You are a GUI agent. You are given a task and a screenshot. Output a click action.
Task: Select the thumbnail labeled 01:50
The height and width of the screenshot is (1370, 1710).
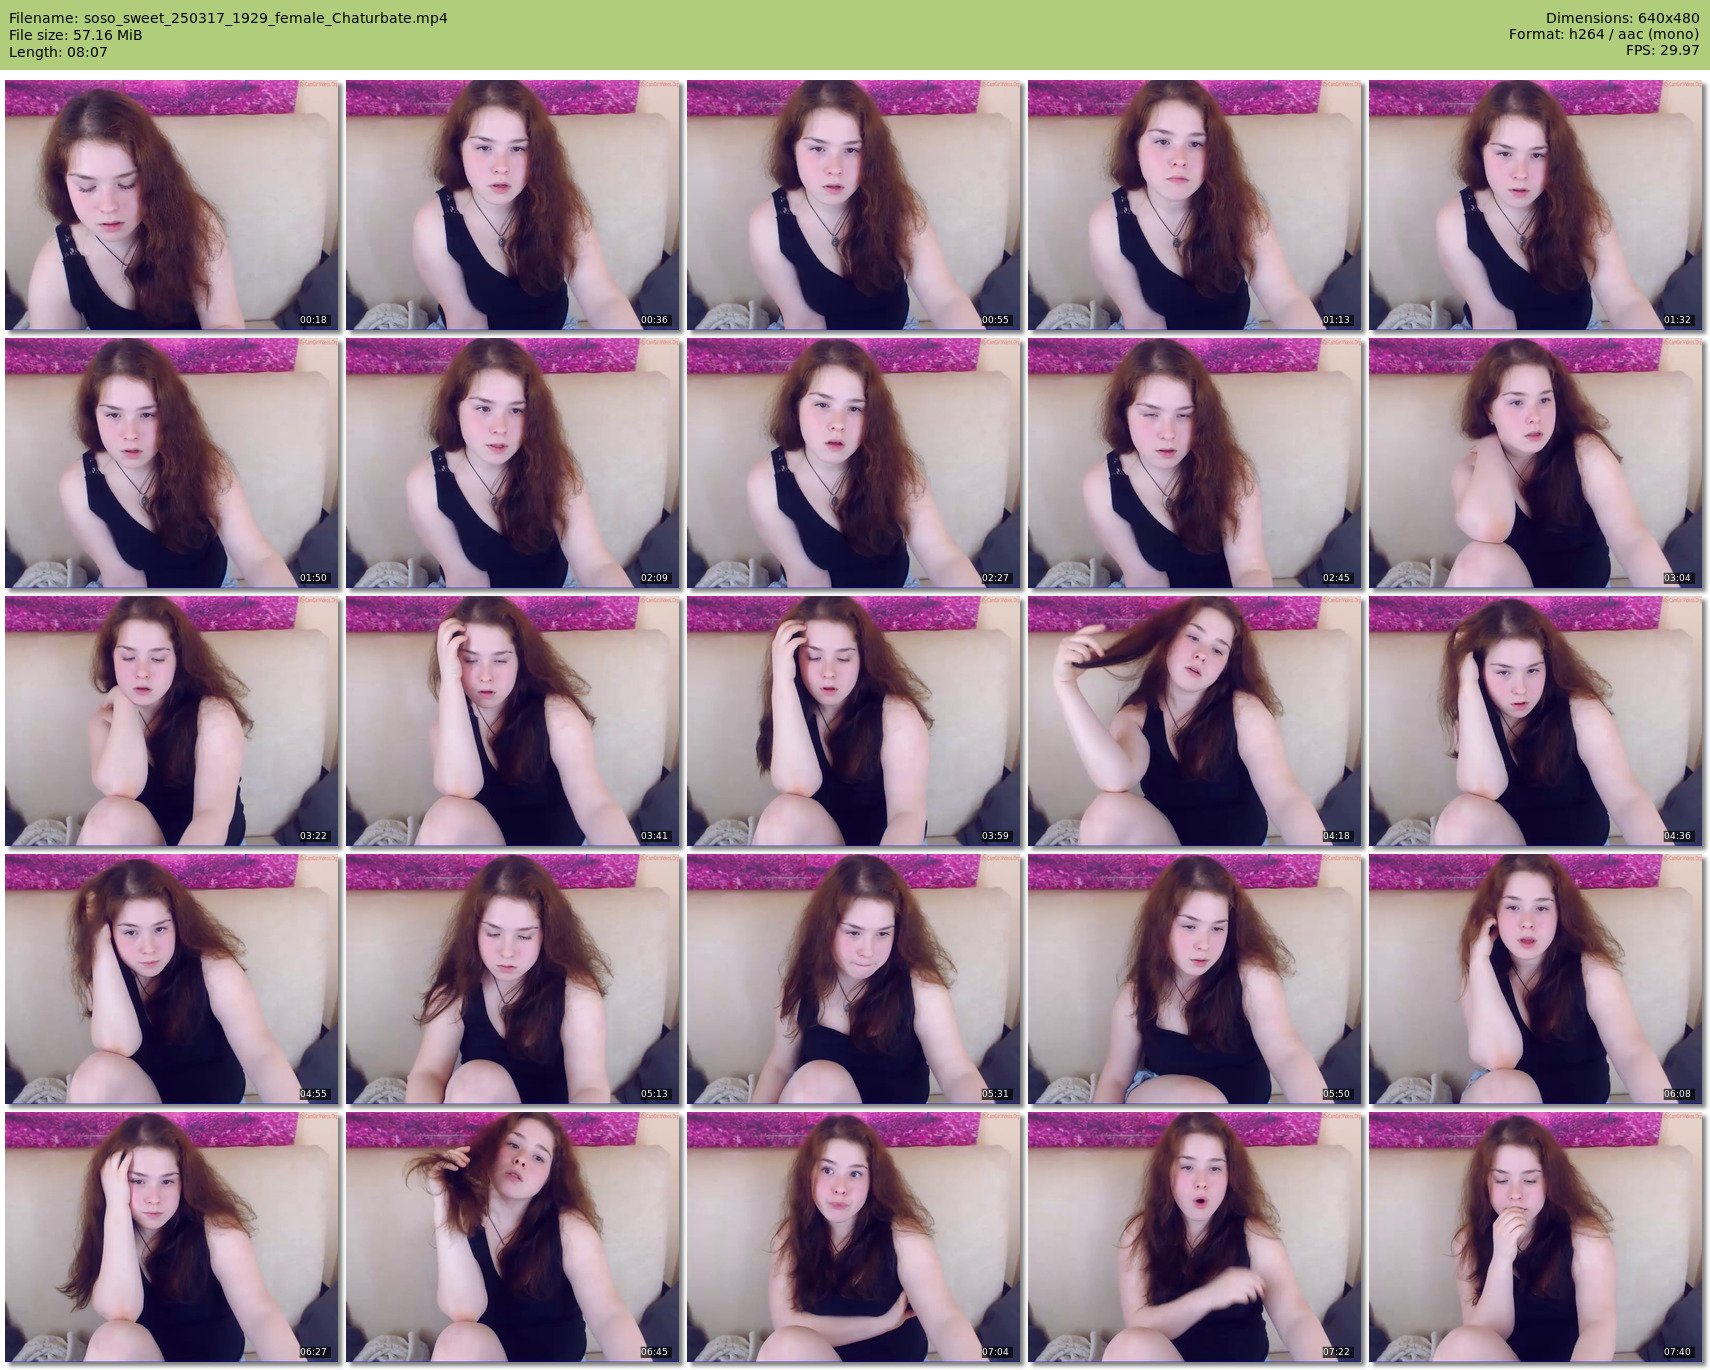(171, 463)
